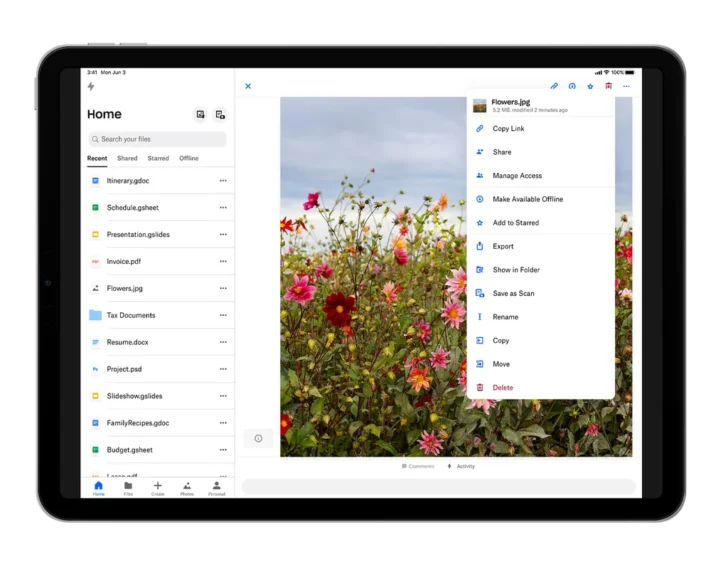711x569 pixels.
Task: Switch to the Offline tab
Action: point(189,158)
